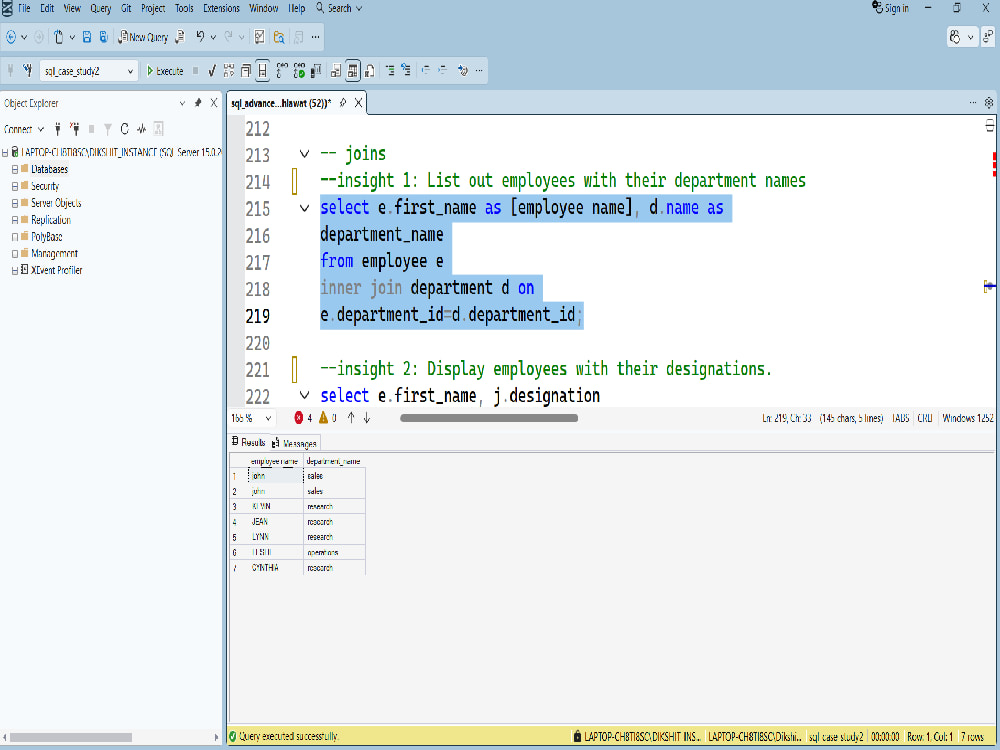Open the Undo history dropdown arrow
The image size is (1000, 750).
[x=213, y=37]
